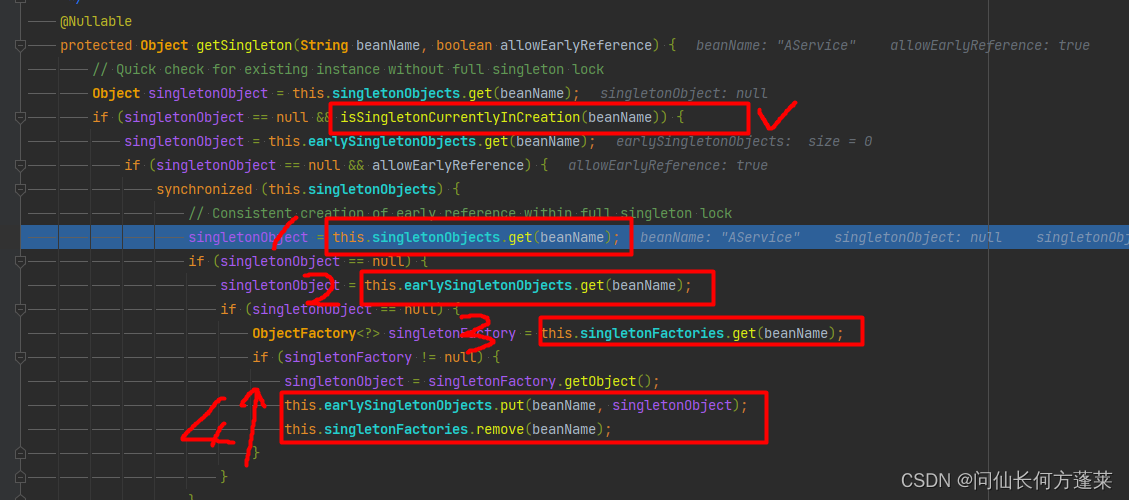Collapse the getSingleton method fold marker
Viewport: 1129px width, 500px height.
(20, 45)
